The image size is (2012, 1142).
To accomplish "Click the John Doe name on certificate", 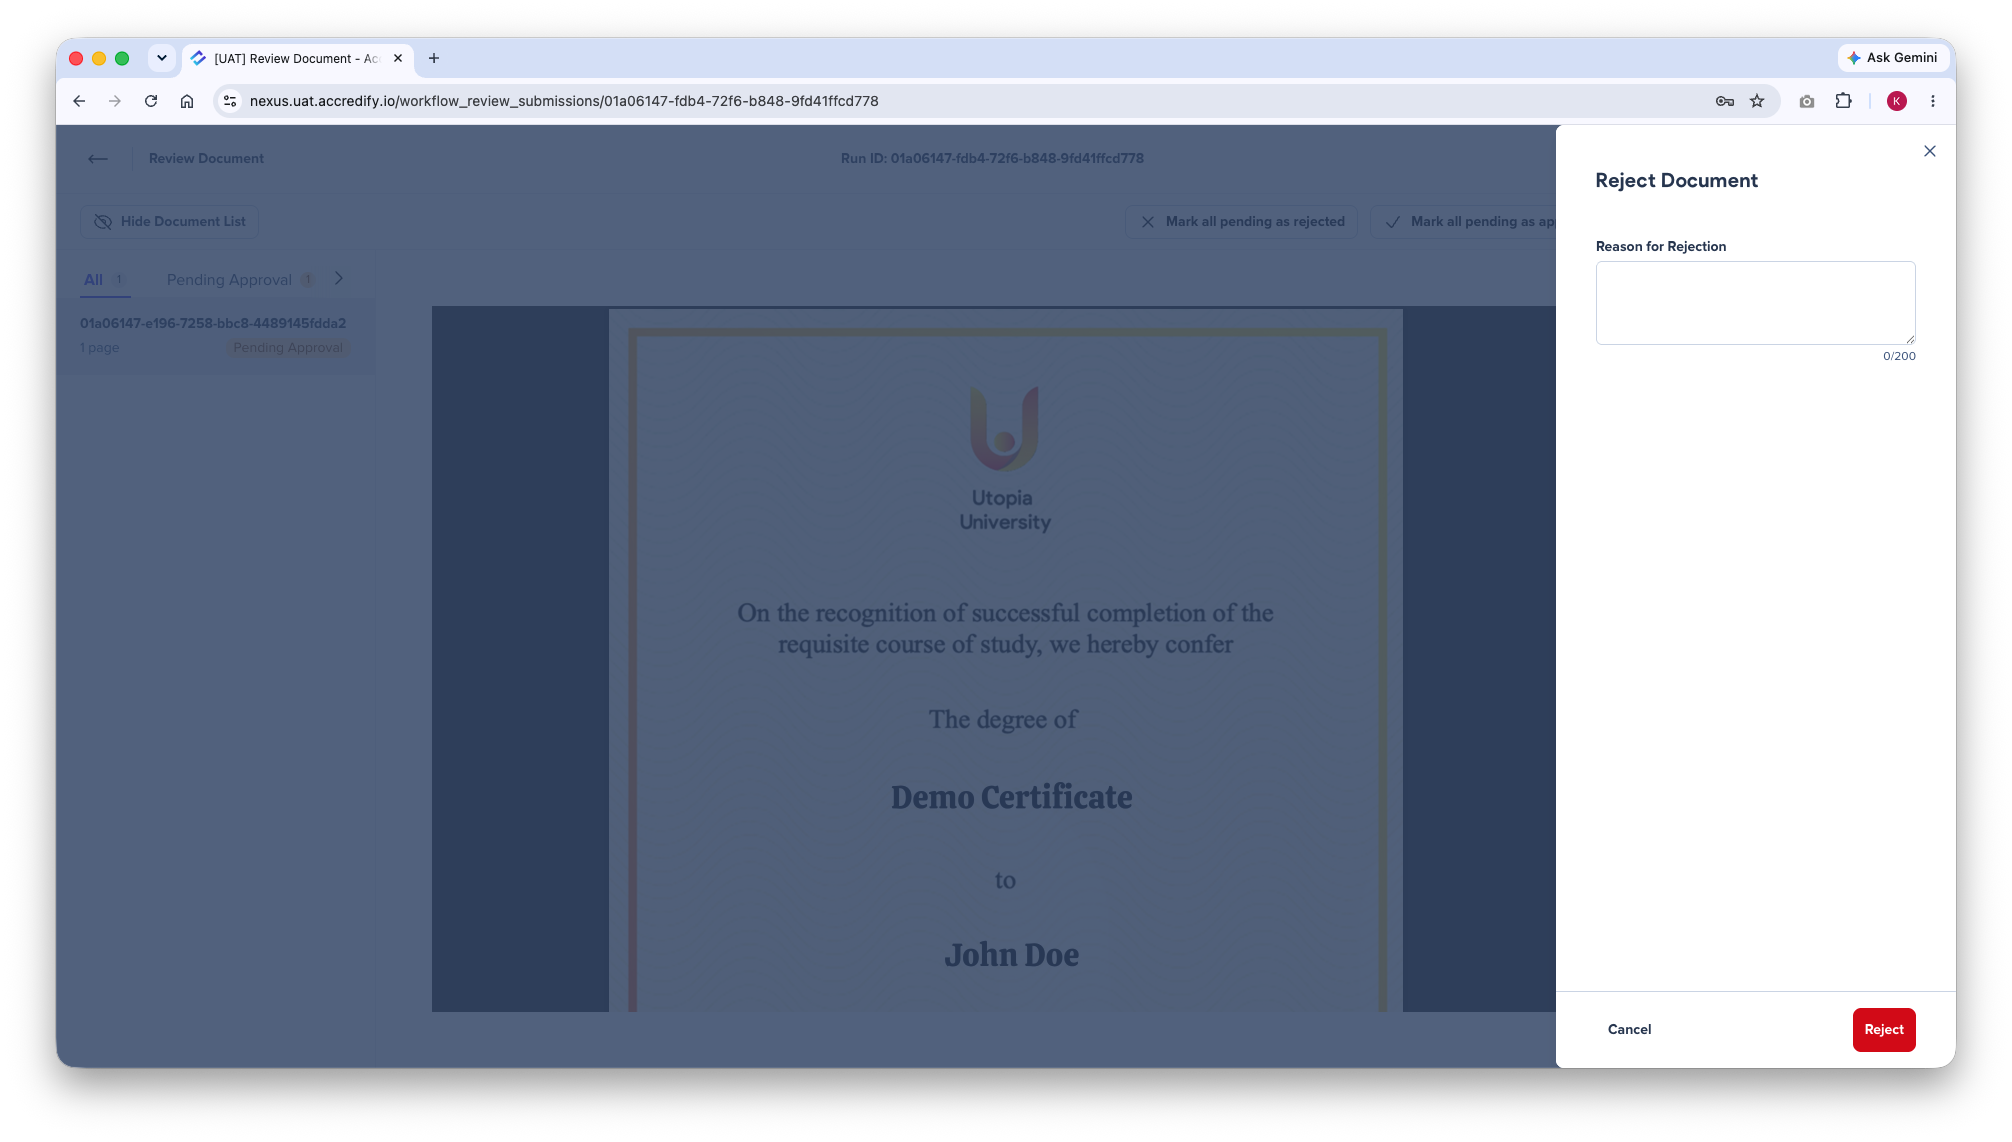I will pyautogui.click(x=1011, y=955).
